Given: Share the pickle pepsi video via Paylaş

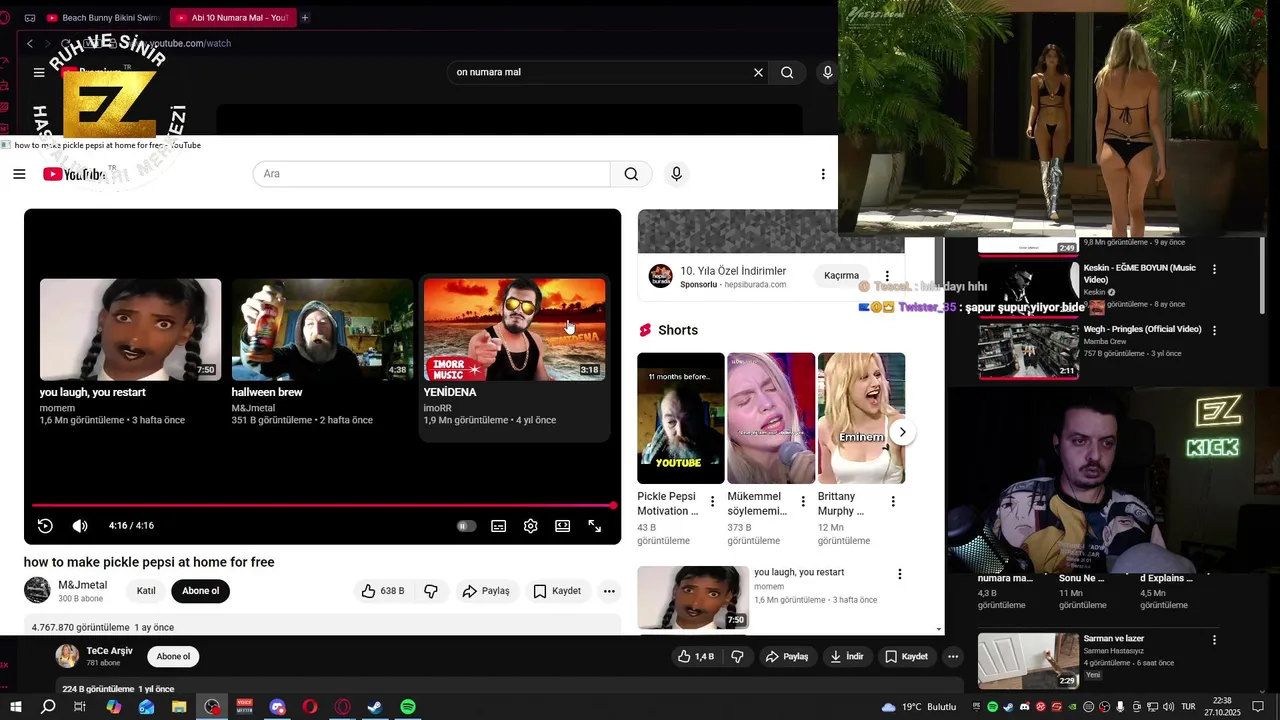Looking at the screenshot, I should tap(486, 591).
